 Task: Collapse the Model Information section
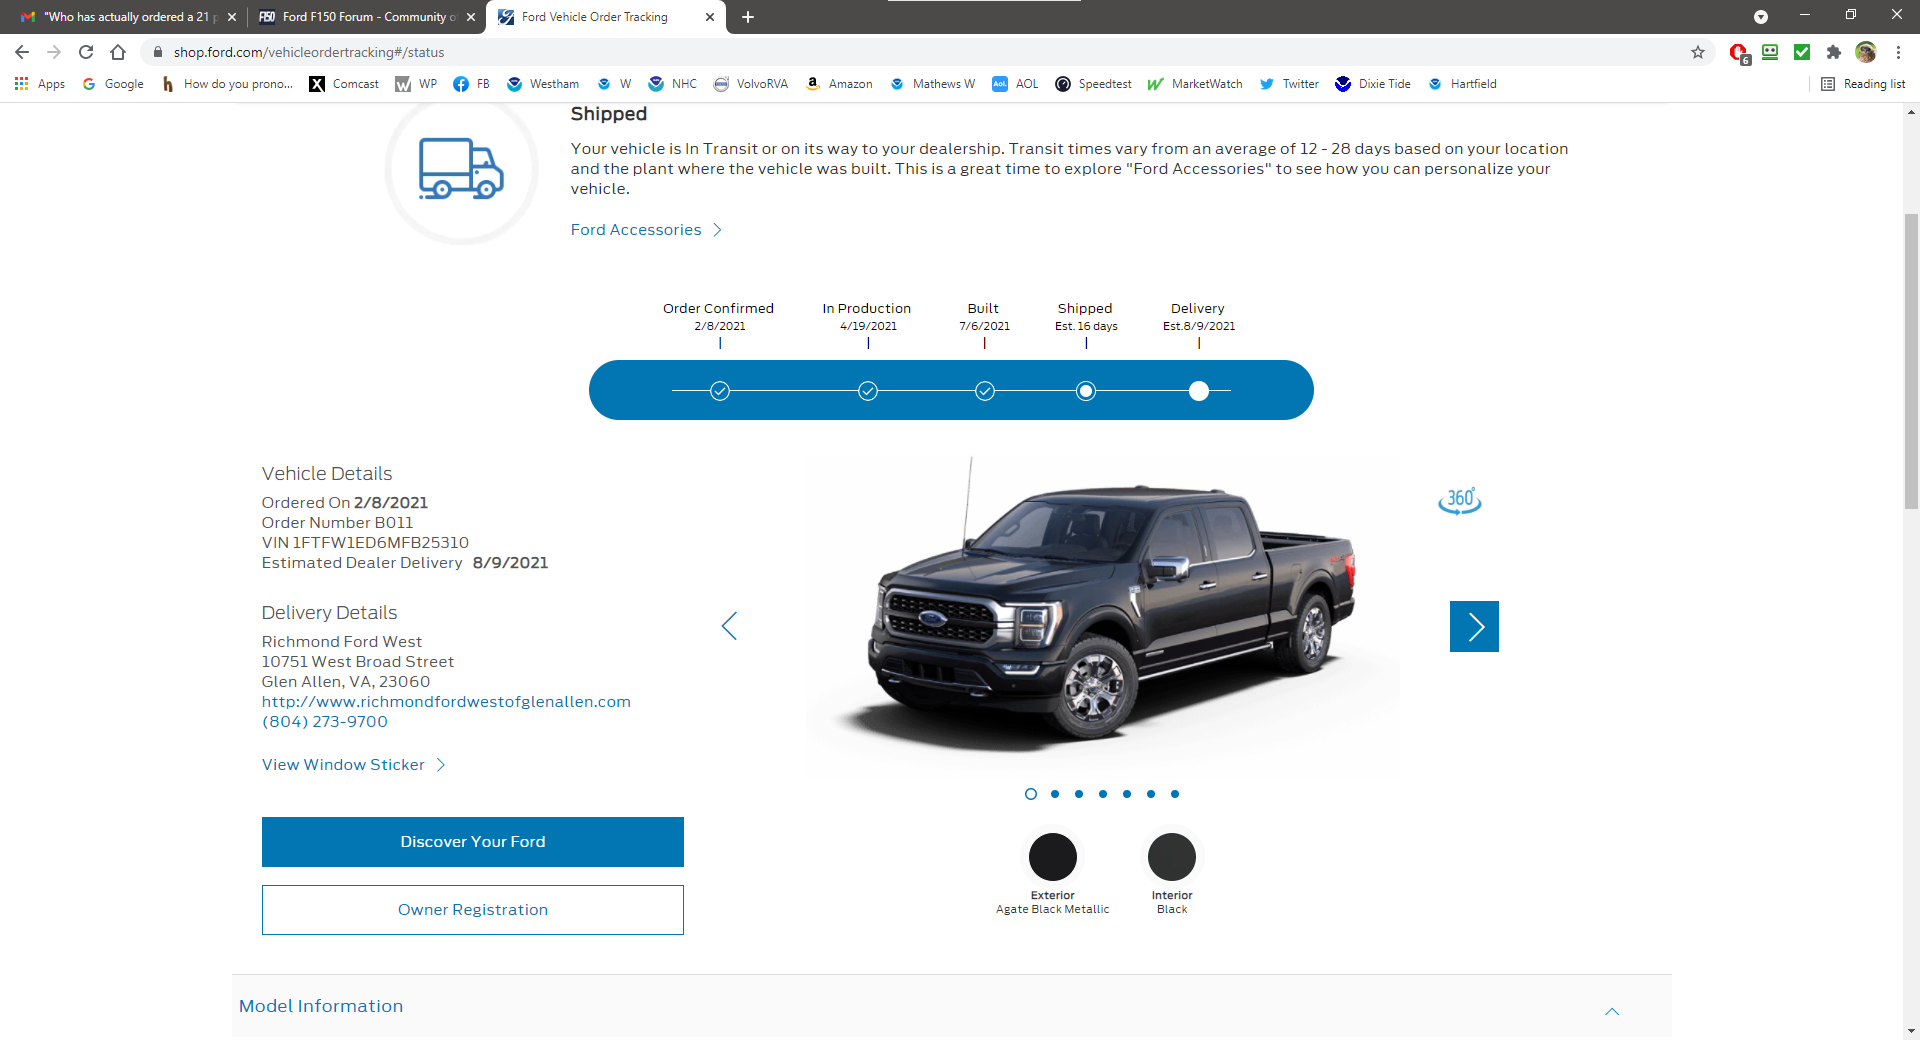1612,1011
